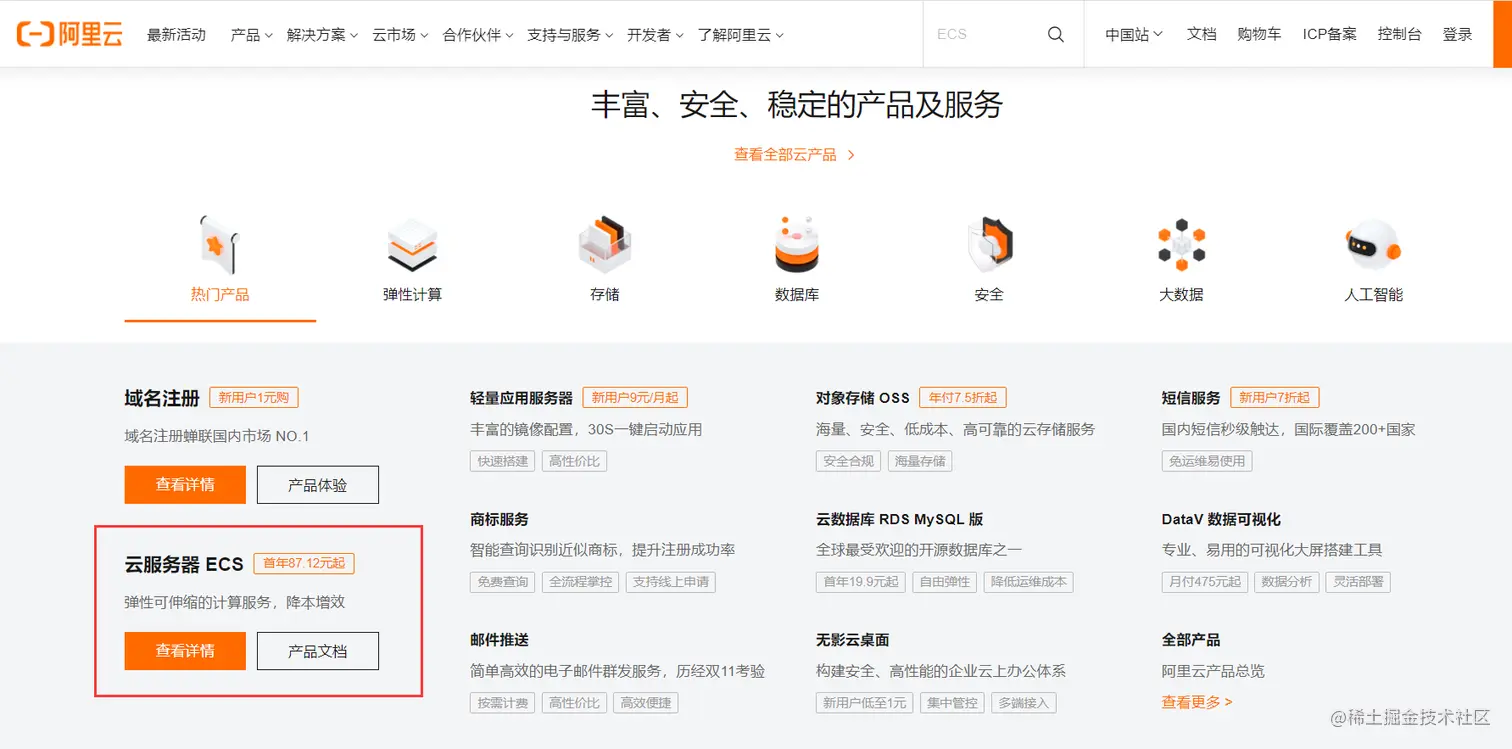
Task: Click 查看详情 under 域名注册
Action: click(x=185, y=485)
